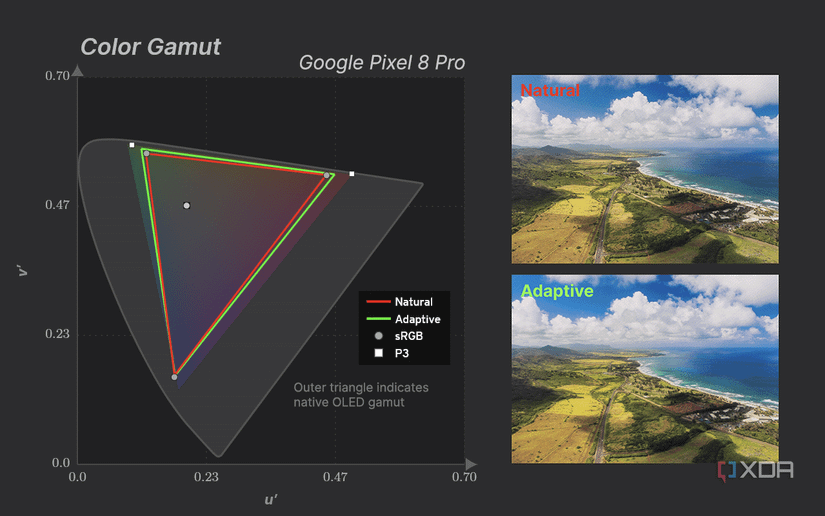Screen dimensions: 825x516
Task: Click the 'Natural' legend entry text
Action: (414, 302)
